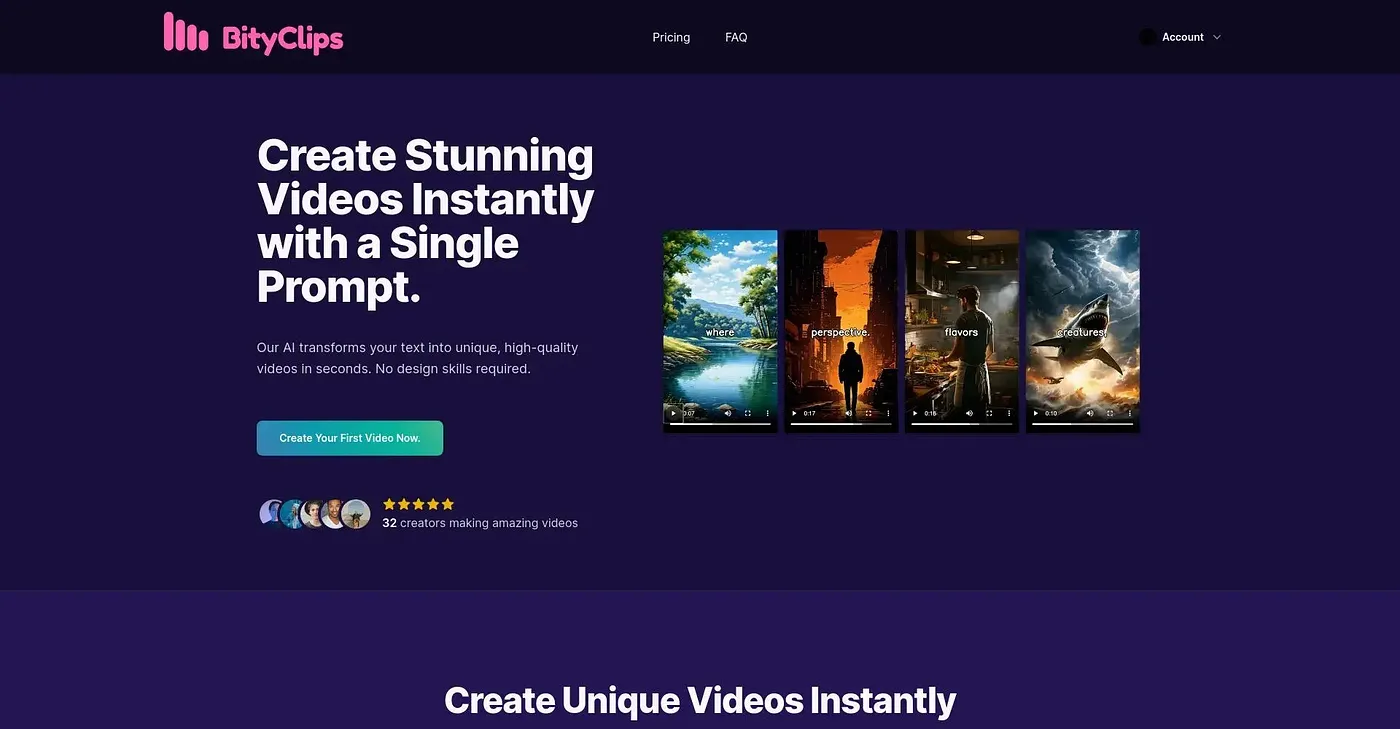The image size is (1400, 729).
Task: Open fullscreen for the "creatures" video
Action: click(x=1110, y=413)
